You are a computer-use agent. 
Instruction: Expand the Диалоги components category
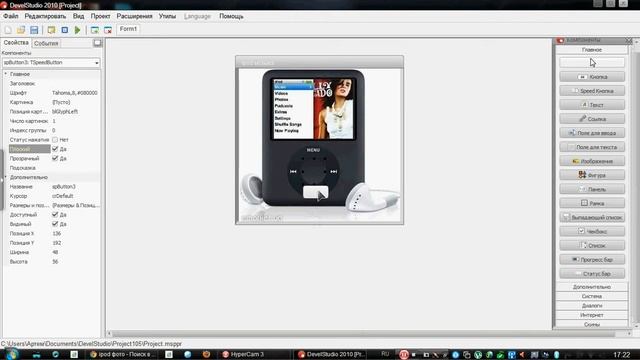pos(591,306)
